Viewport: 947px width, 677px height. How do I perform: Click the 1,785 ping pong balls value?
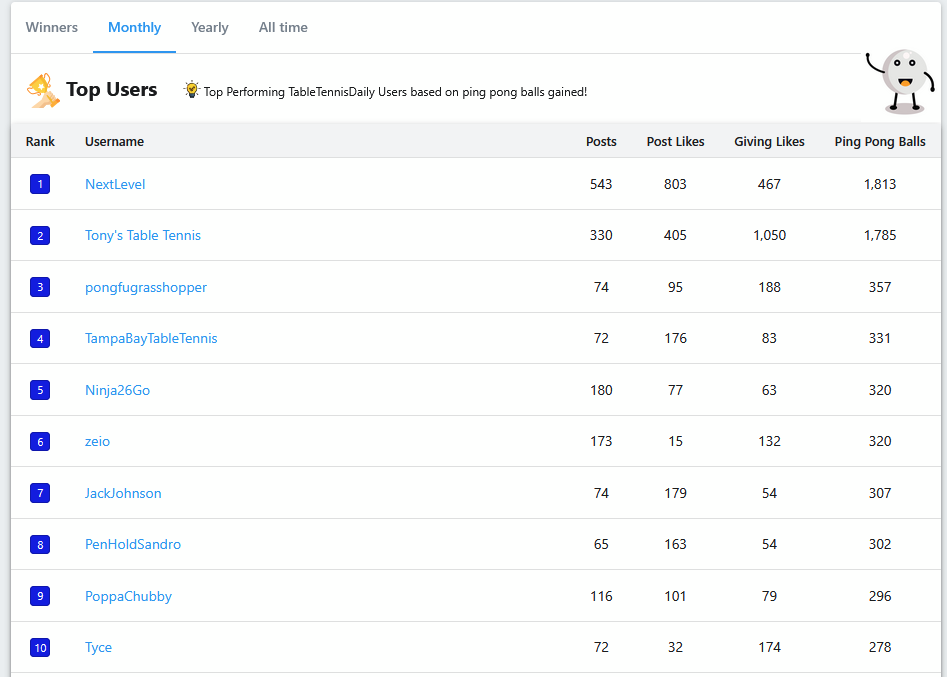tap(880, 236)
